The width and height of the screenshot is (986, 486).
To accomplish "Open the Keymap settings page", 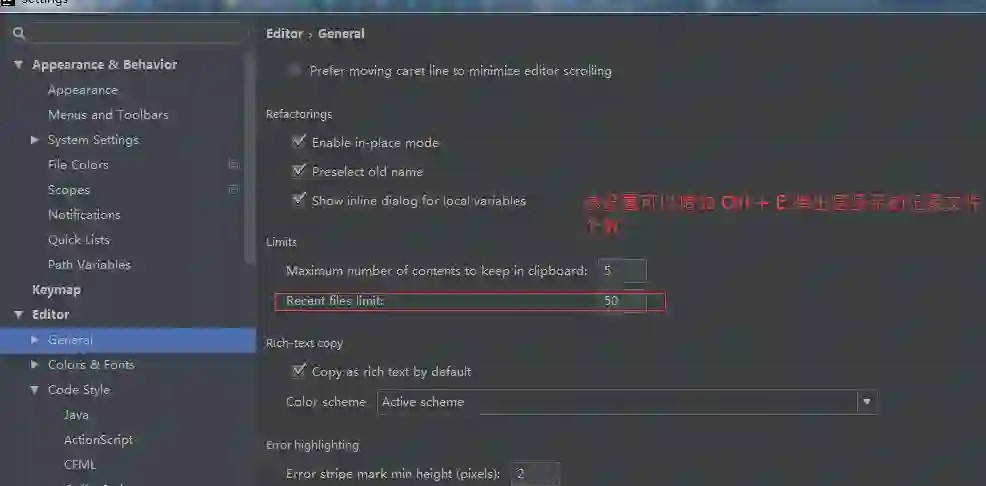I will pyautogui.click(x=57, y=290).
